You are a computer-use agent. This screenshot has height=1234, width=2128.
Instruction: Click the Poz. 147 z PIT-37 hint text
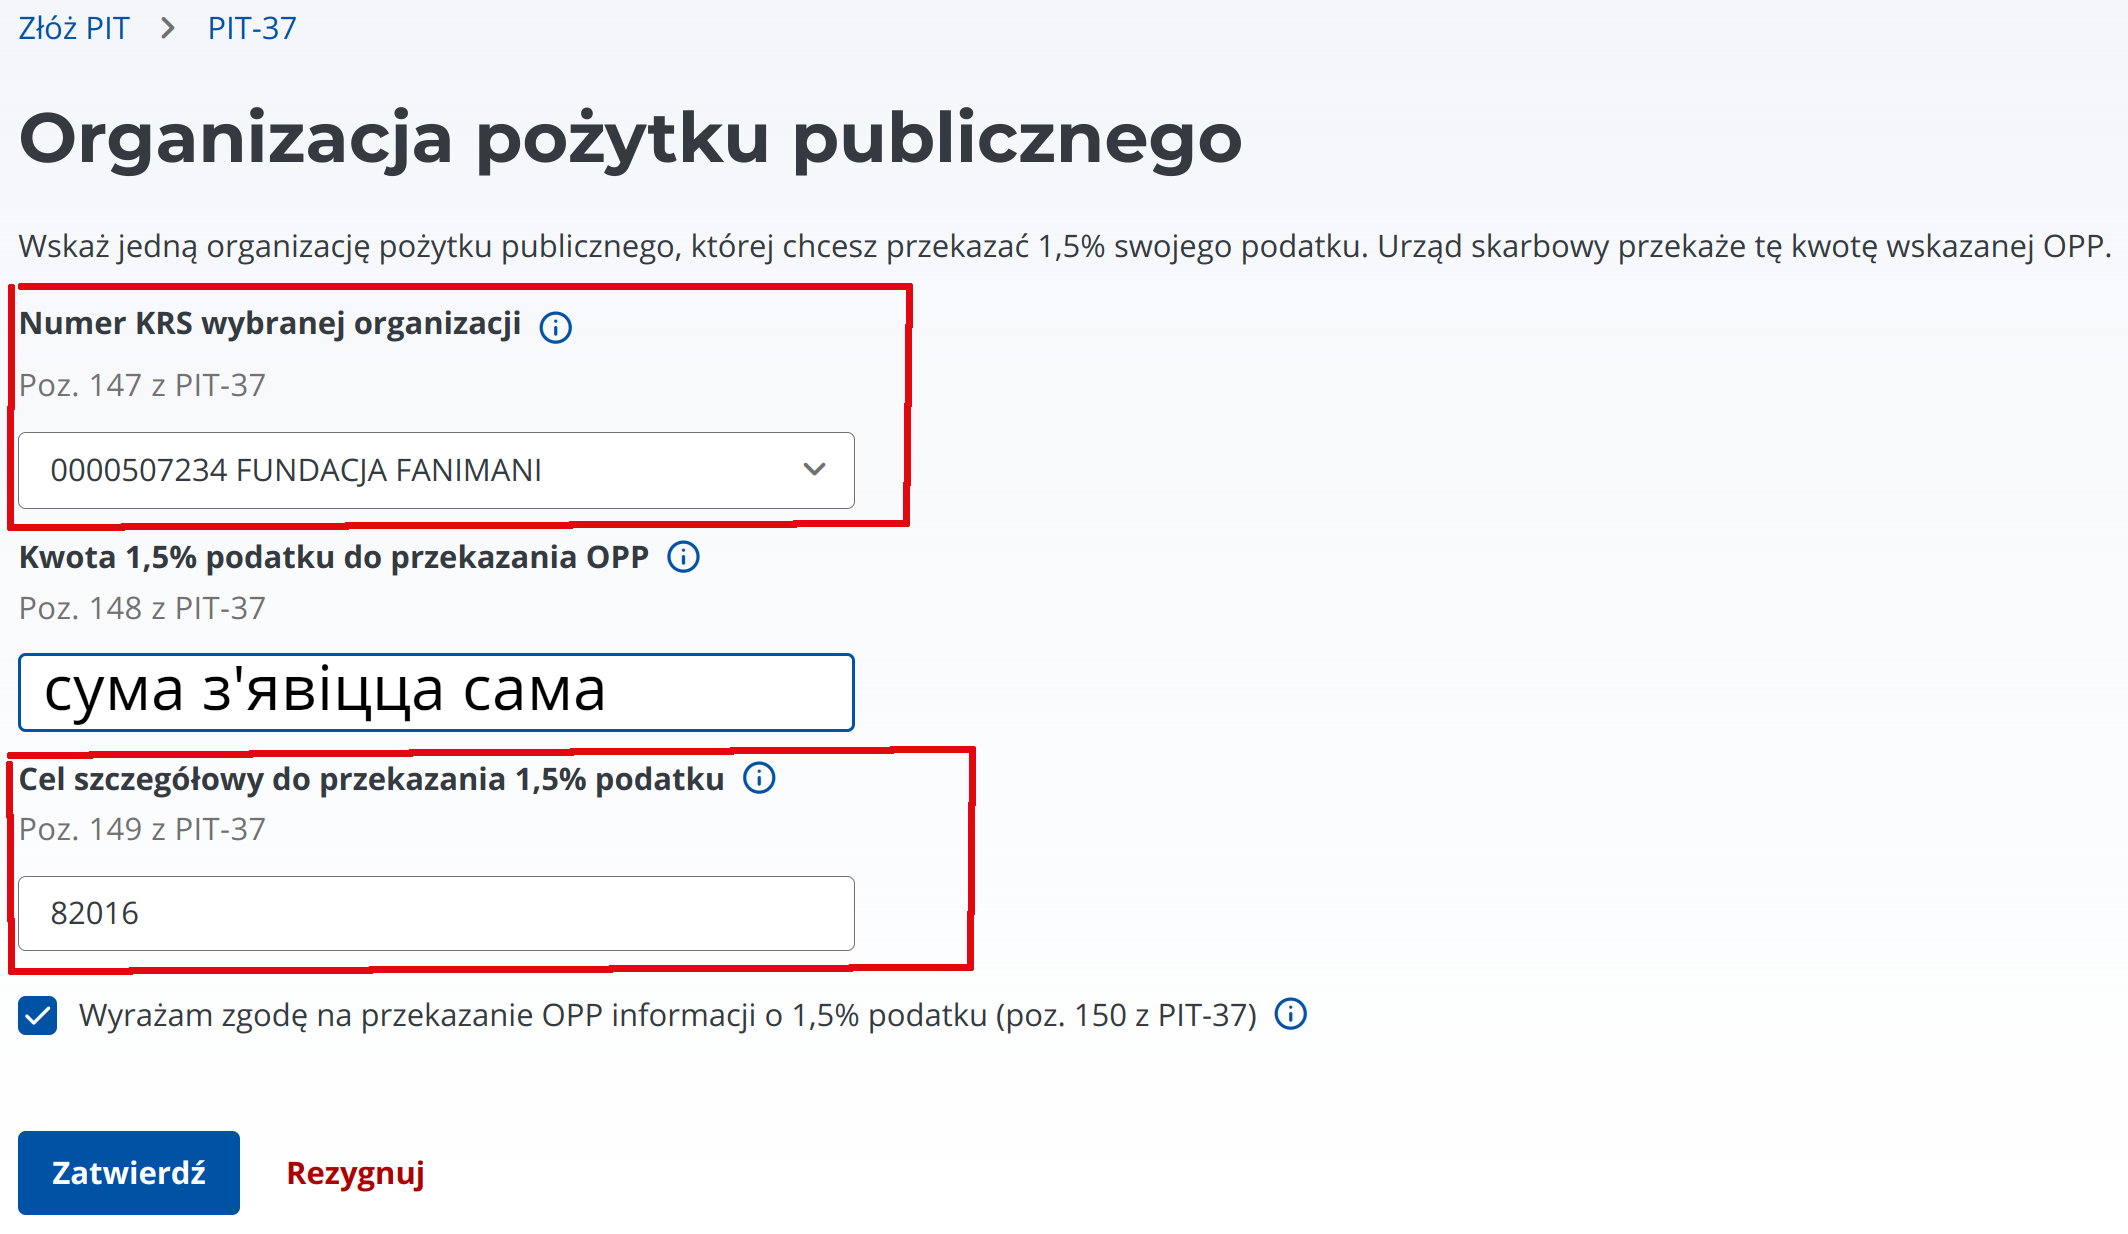(x=142, y=385)
